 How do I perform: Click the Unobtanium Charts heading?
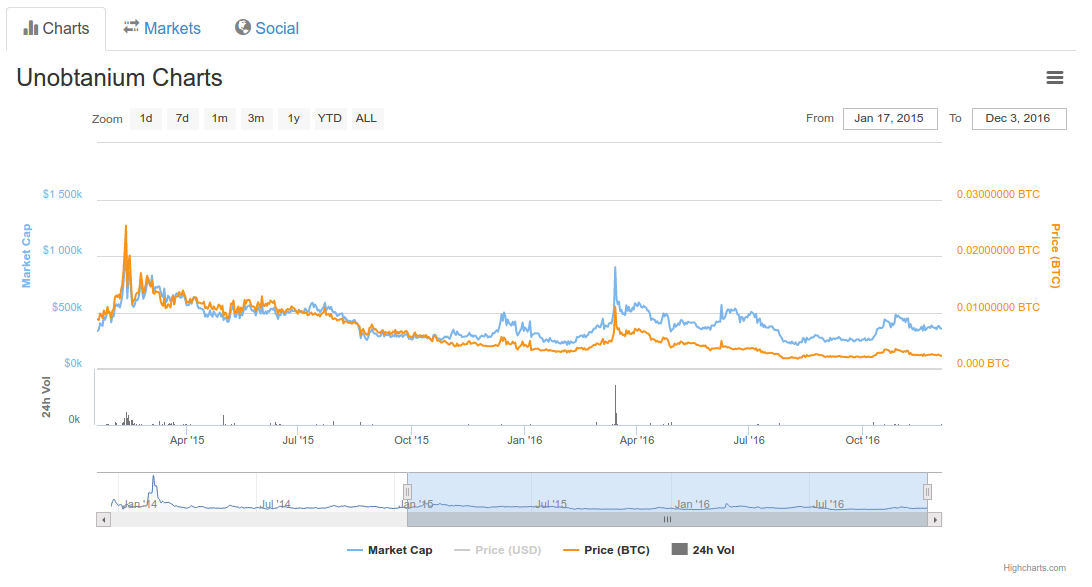pos(120,78)
